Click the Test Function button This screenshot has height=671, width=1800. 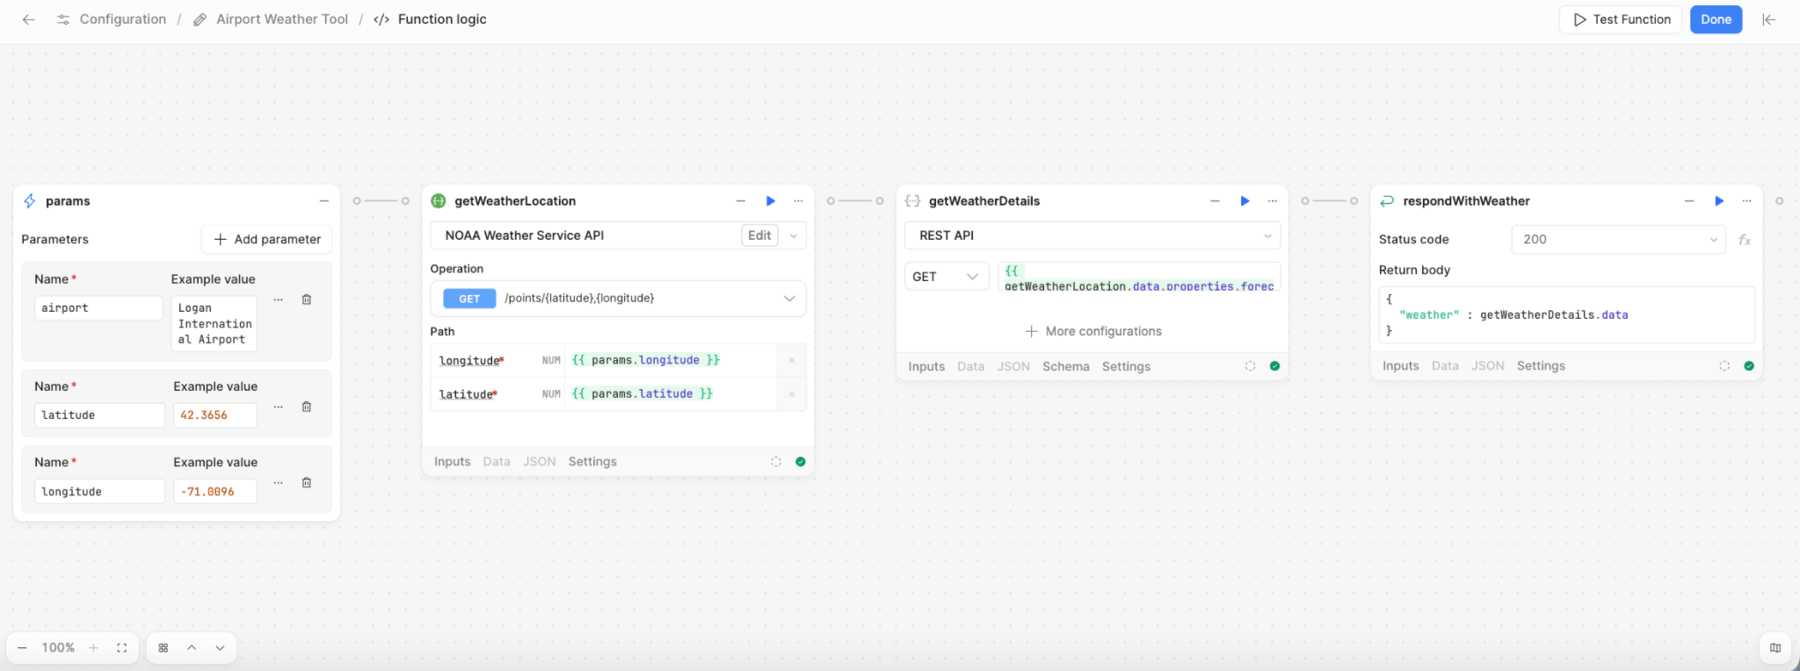(1621, 19)
